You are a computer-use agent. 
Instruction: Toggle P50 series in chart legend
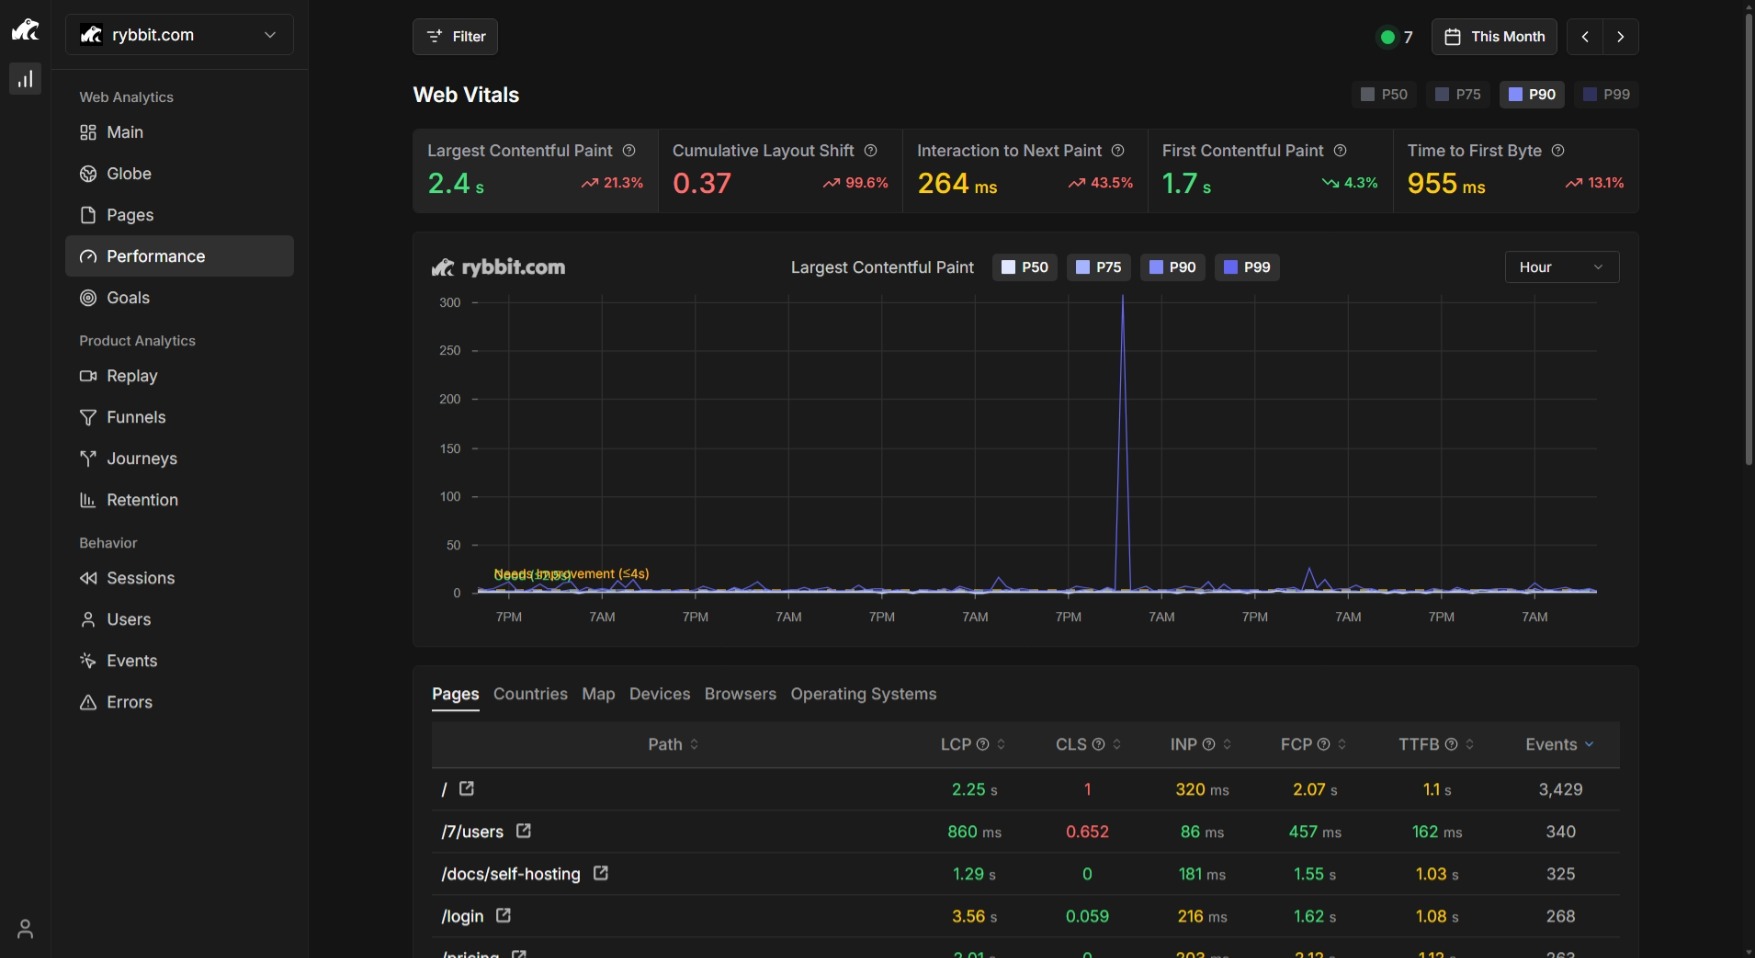click(1024, 267)
